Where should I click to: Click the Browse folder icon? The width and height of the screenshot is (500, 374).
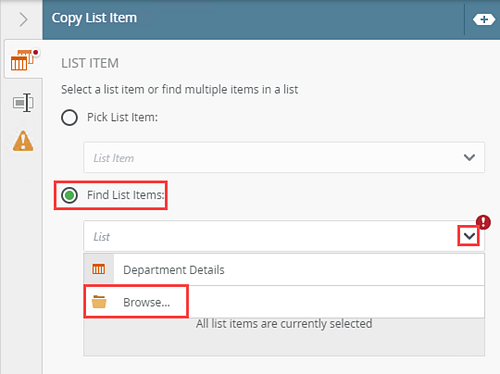click(x=99, y=302)
